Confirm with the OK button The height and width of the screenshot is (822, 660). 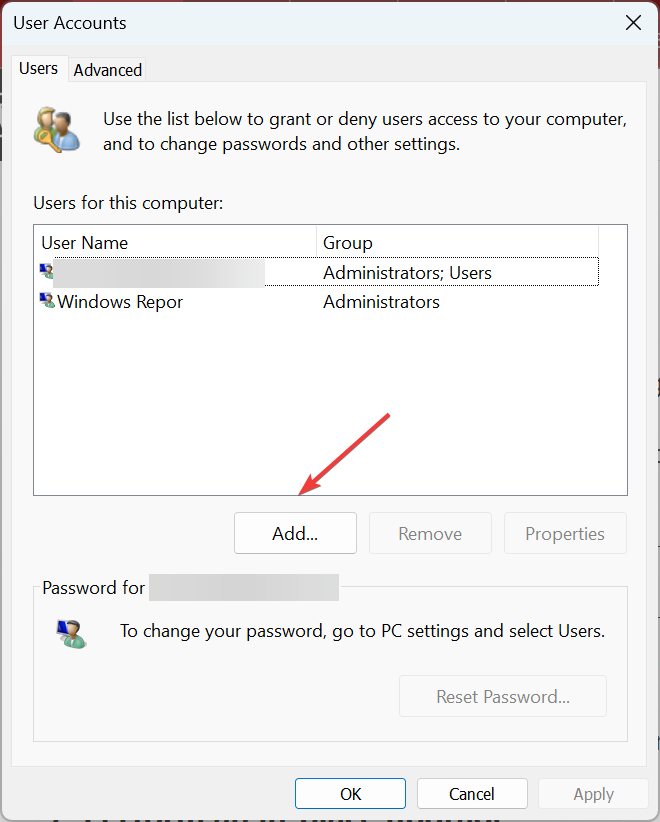pos(351,794)
